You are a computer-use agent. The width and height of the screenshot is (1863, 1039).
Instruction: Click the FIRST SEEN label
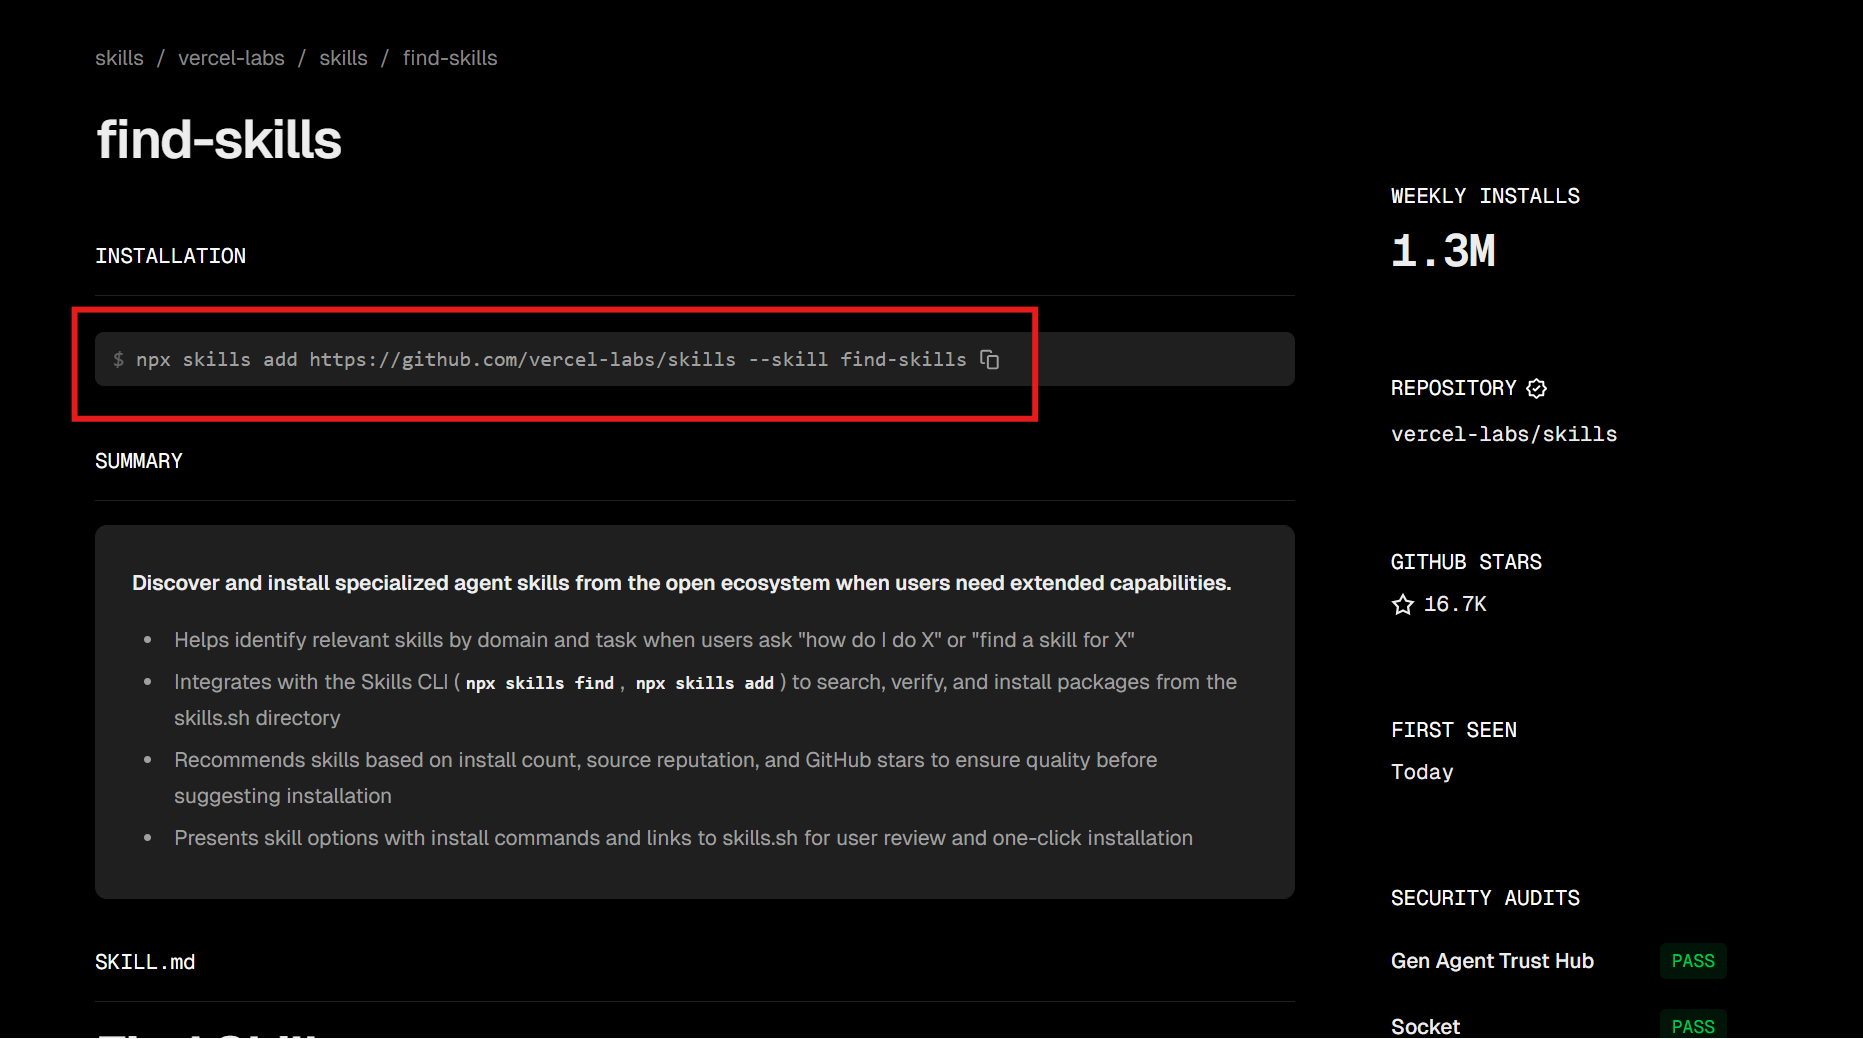(1454, 730)
